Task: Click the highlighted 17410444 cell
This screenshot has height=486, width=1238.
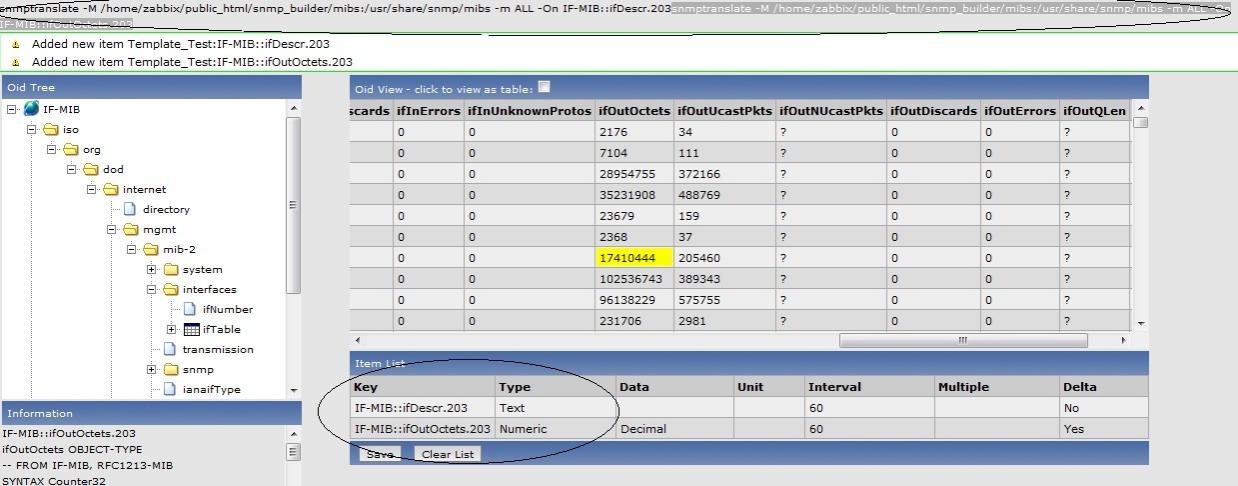Action: 634,258
